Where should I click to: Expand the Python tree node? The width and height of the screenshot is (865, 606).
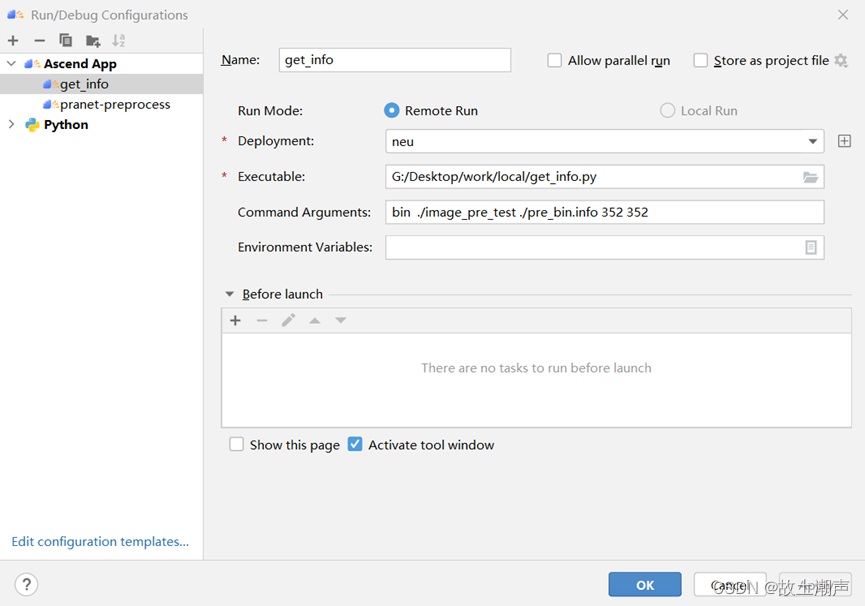[x=12, y=125]
